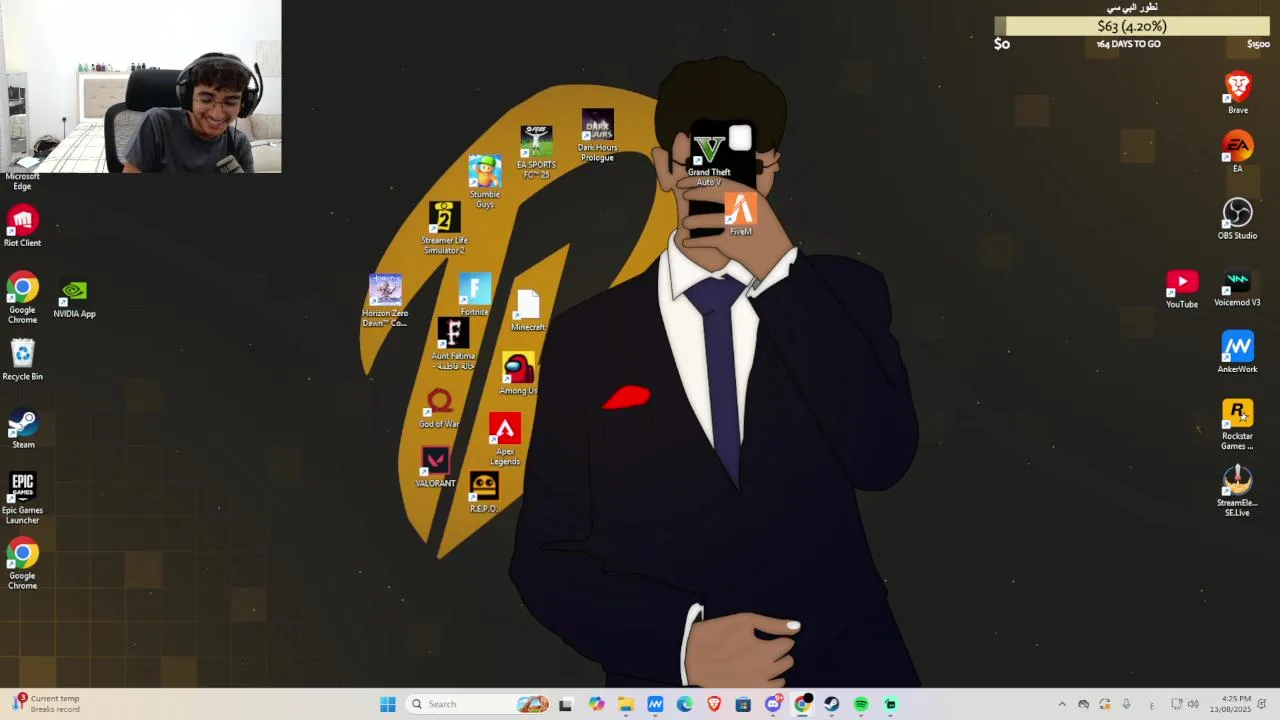Launch the Voicemod V3 shortcut
This screenshot has width=1280, height=720.
click(x=1238, y=288)
